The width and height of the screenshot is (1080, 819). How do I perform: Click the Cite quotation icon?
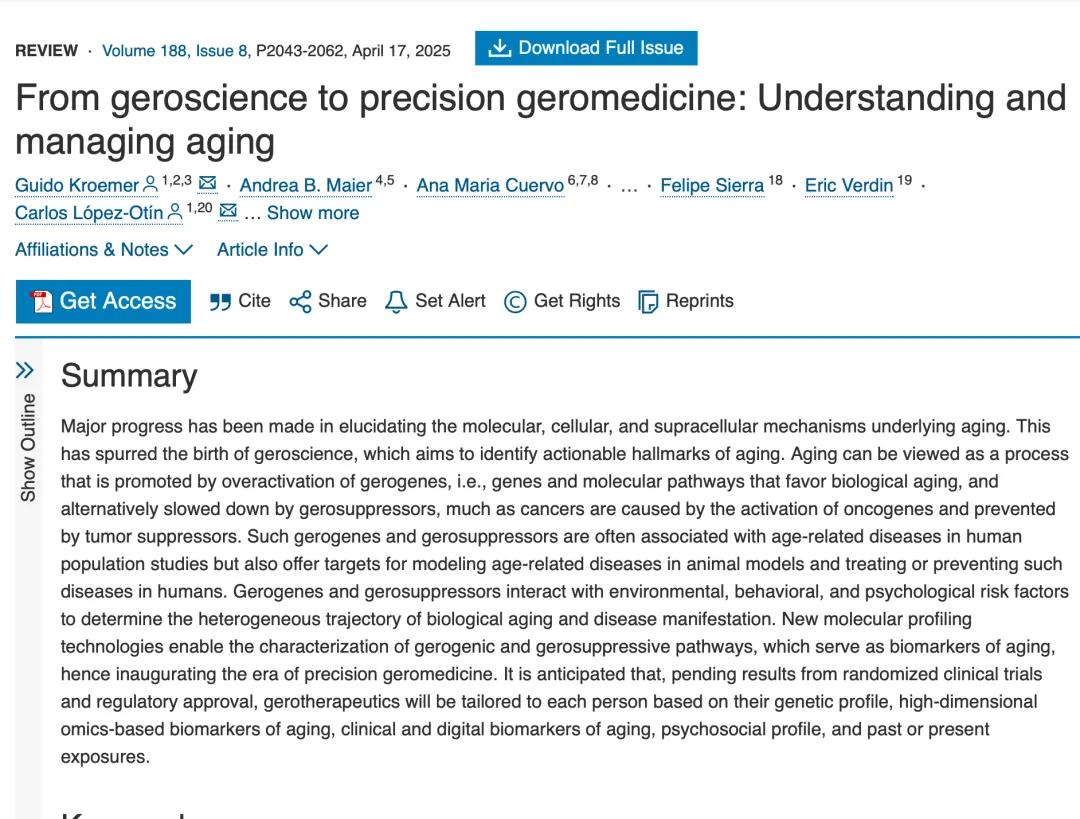click(x=220, y=302)
